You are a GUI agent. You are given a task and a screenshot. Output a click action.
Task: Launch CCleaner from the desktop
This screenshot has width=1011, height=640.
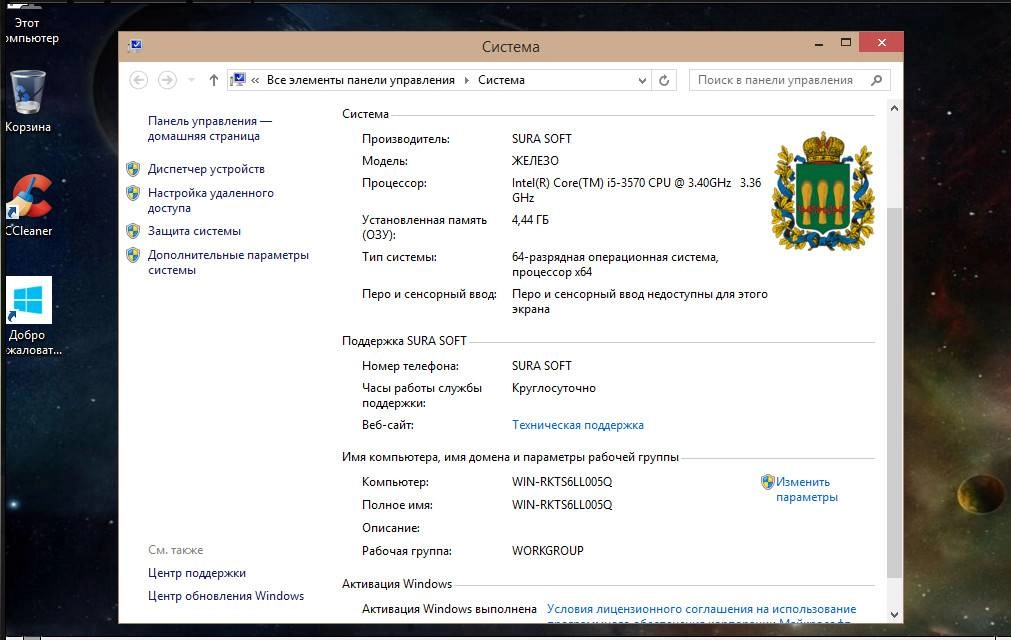28,206
